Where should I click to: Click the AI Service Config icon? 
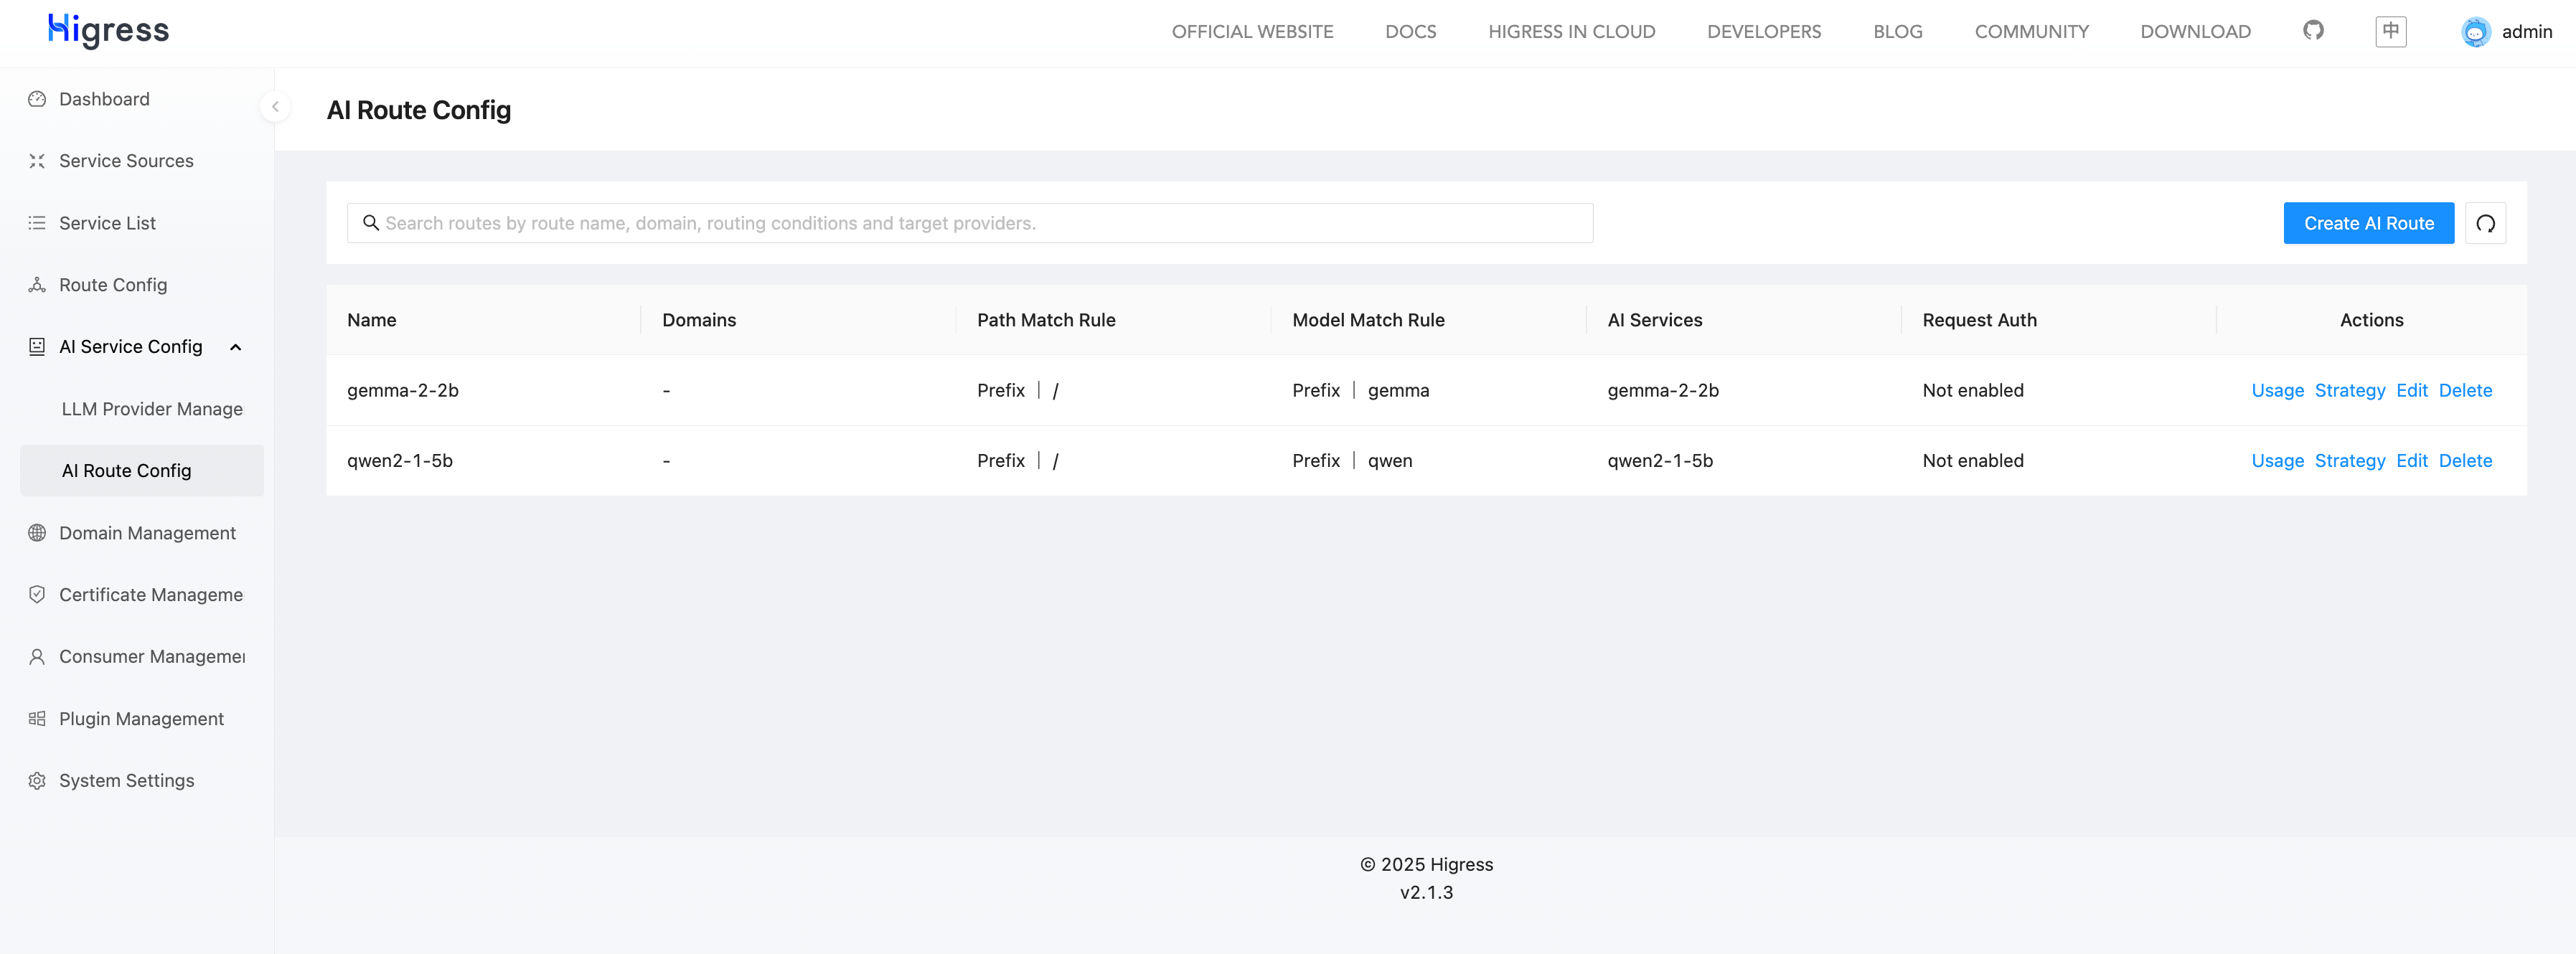coord(37,347)
